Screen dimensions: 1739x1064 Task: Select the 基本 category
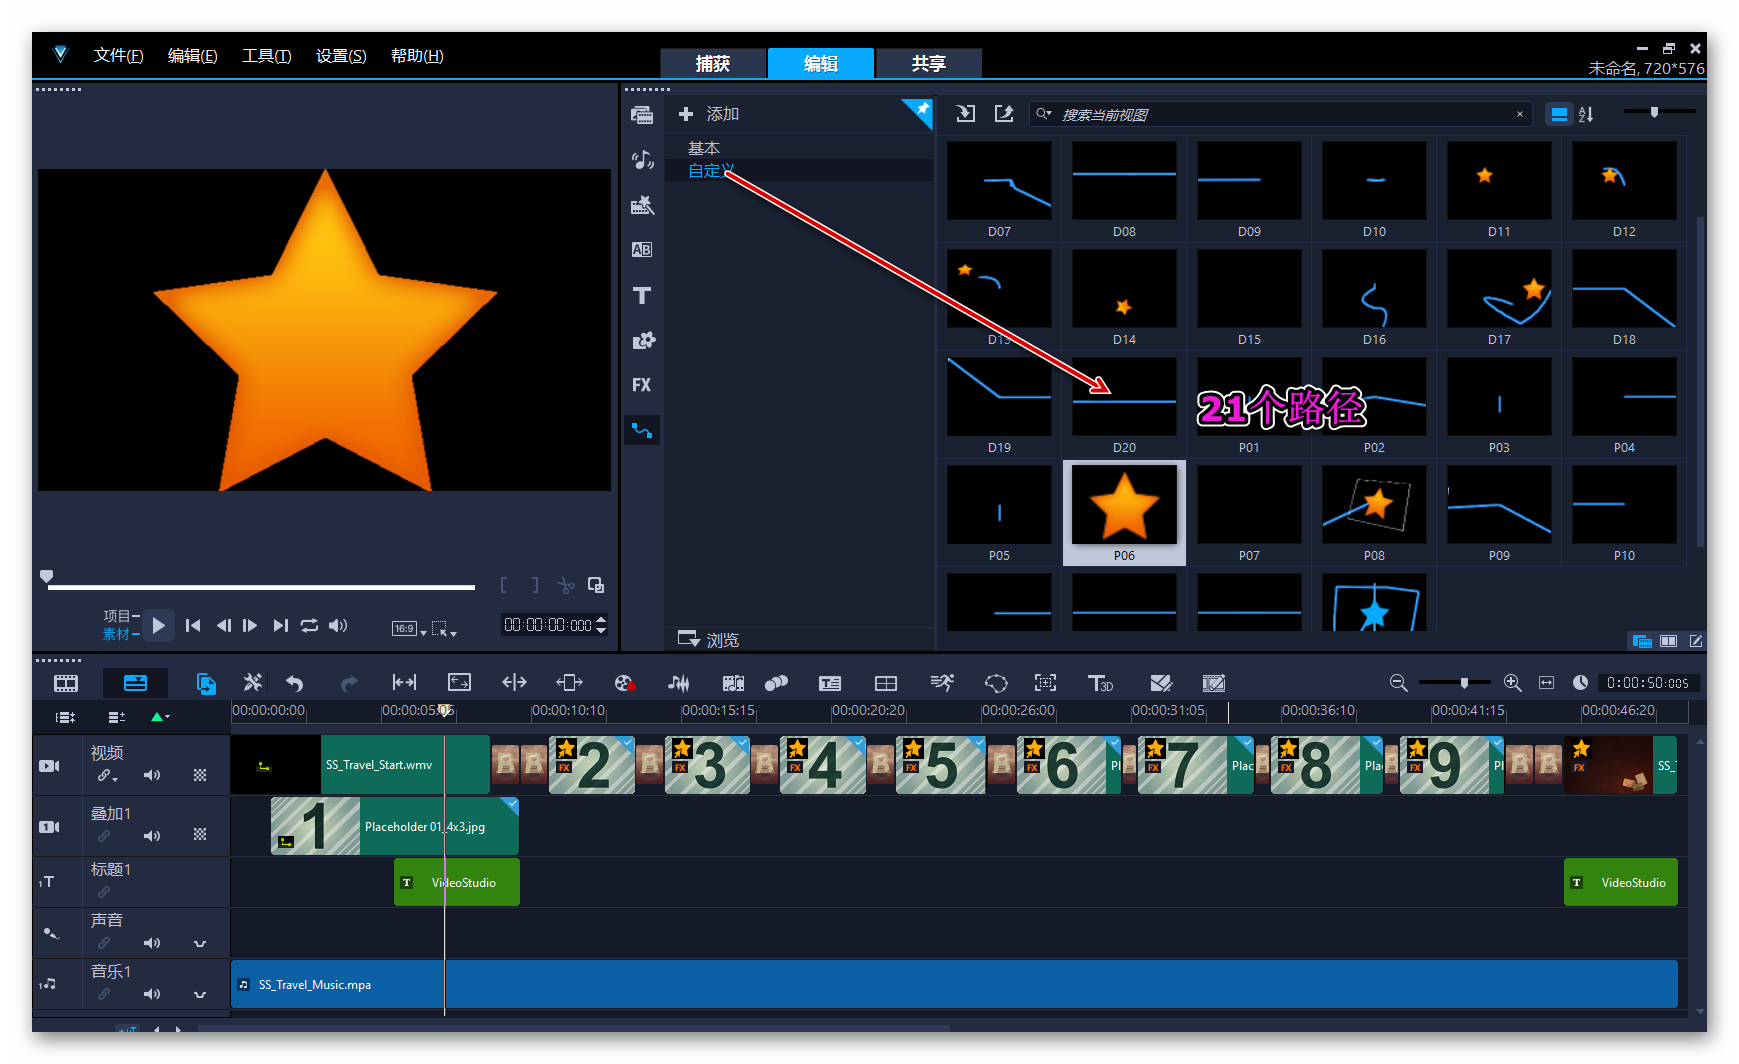click(704, 148)
